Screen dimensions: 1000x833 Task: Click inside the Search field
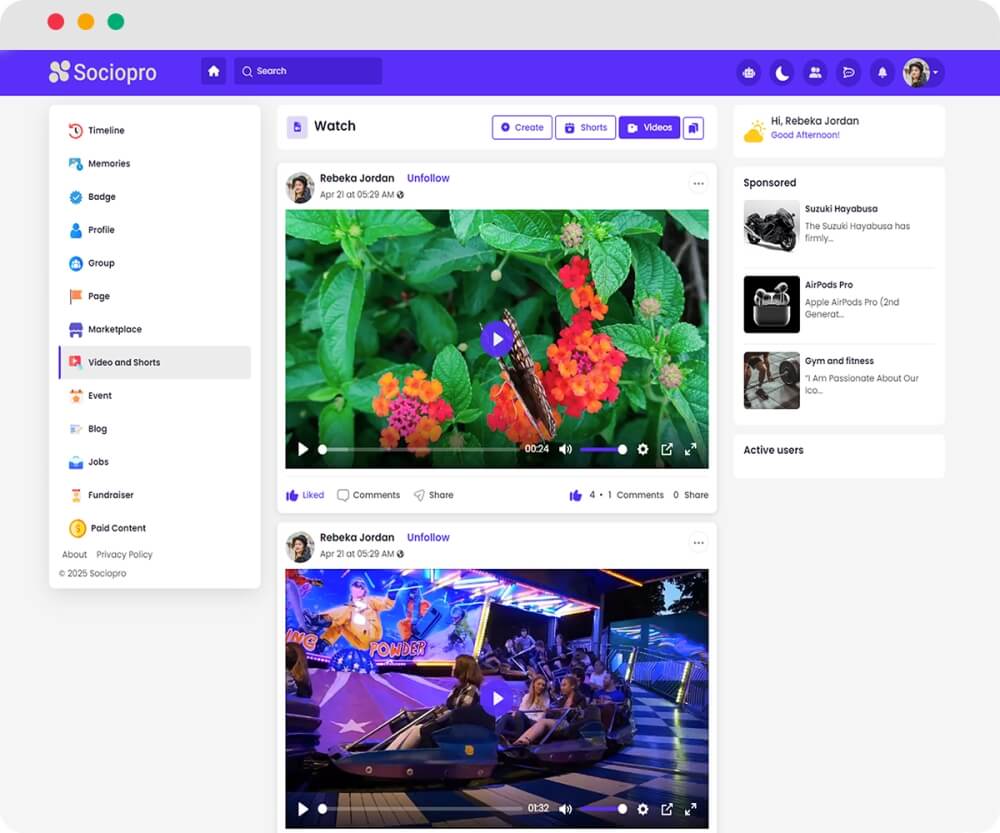pyautogui.click(x=307, y=71)
